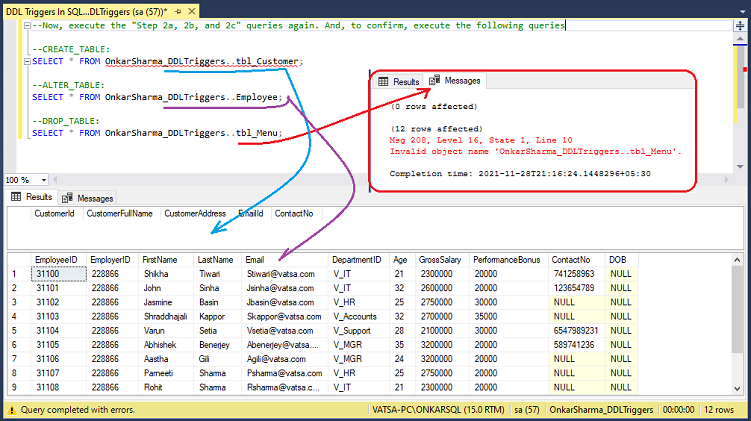The width and height of the screenshot is (751, 421).
Task: Click the Messages tab icon
Action: (x=68, y=198)
